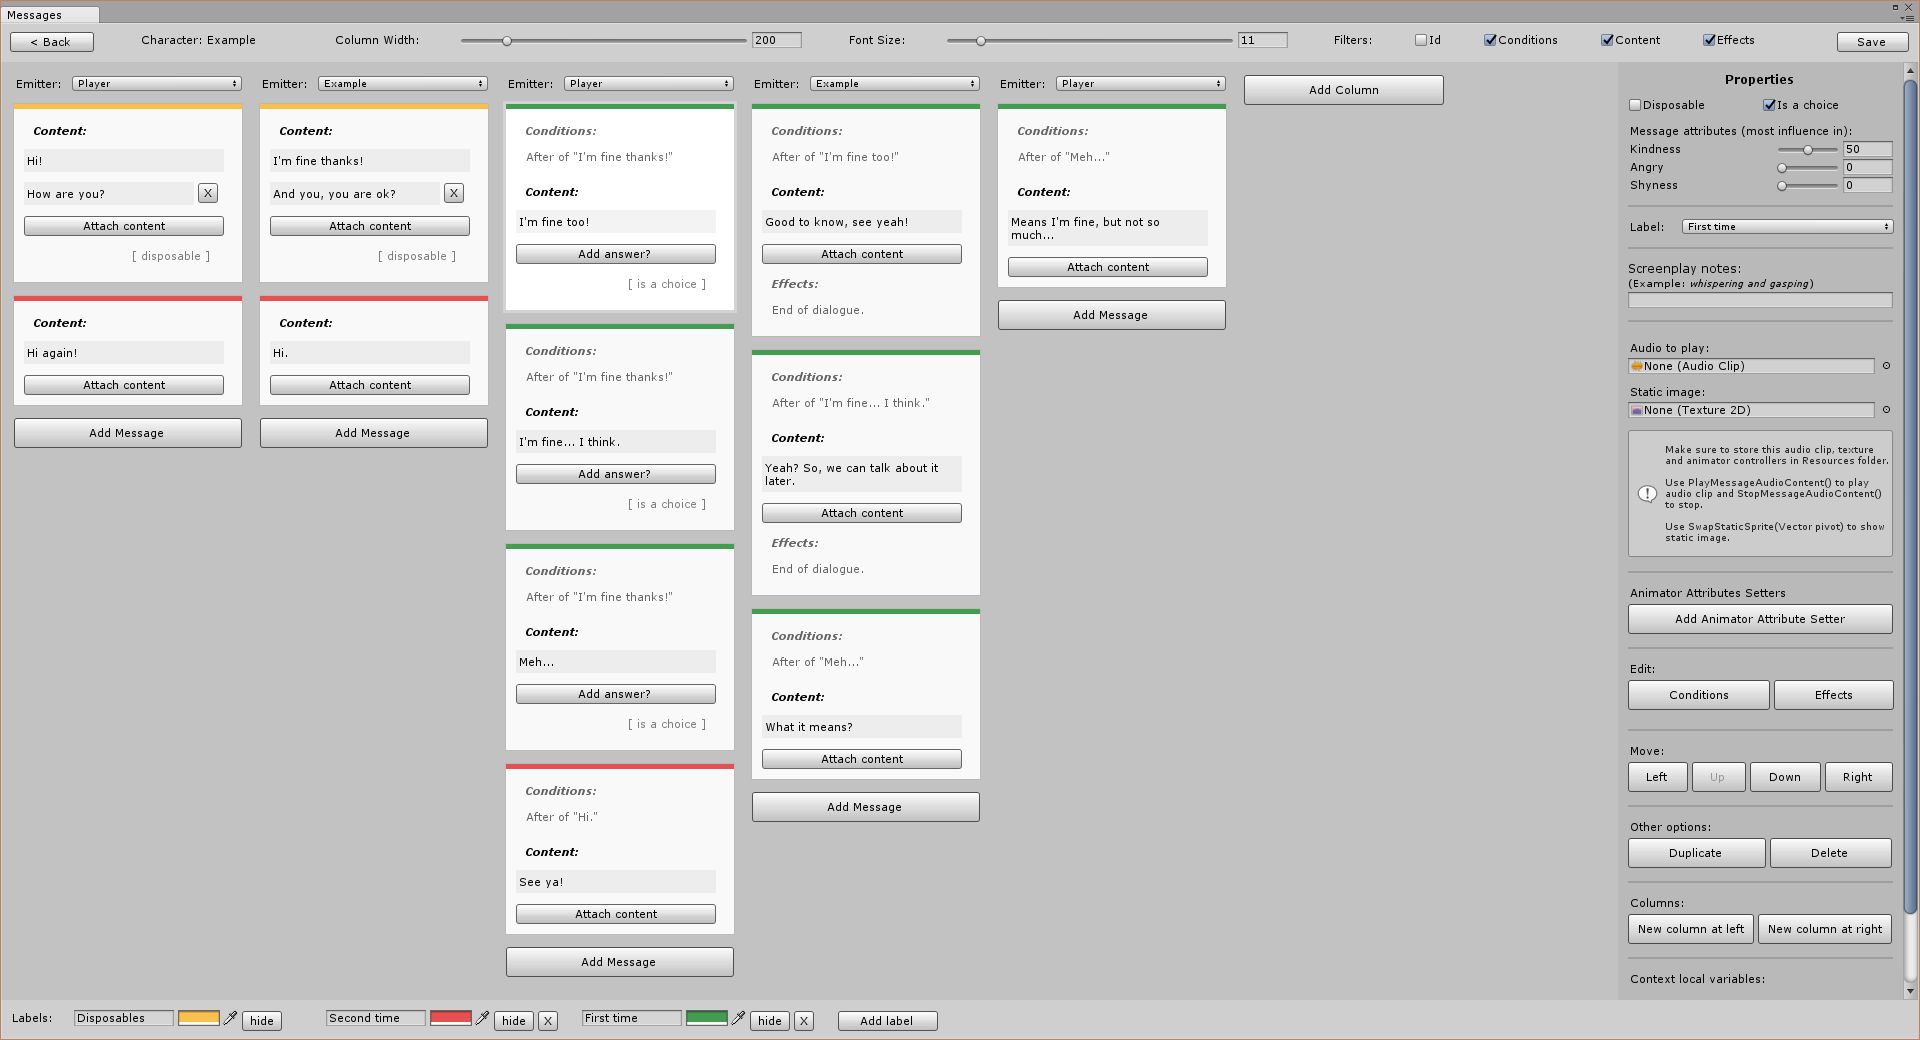Pick color with Disposables label eyedropper
1920x1040 pixels.
click(x=231, y=1018)
